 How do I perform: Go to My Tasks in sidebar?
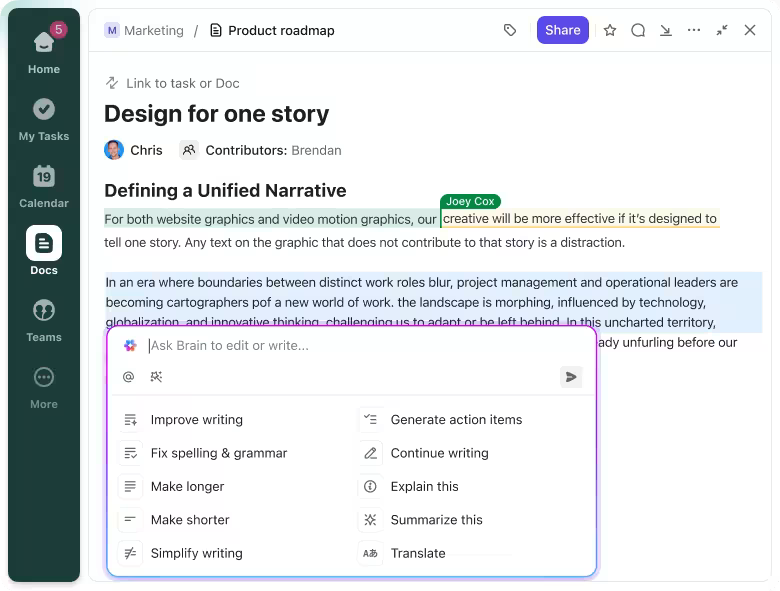44,118
